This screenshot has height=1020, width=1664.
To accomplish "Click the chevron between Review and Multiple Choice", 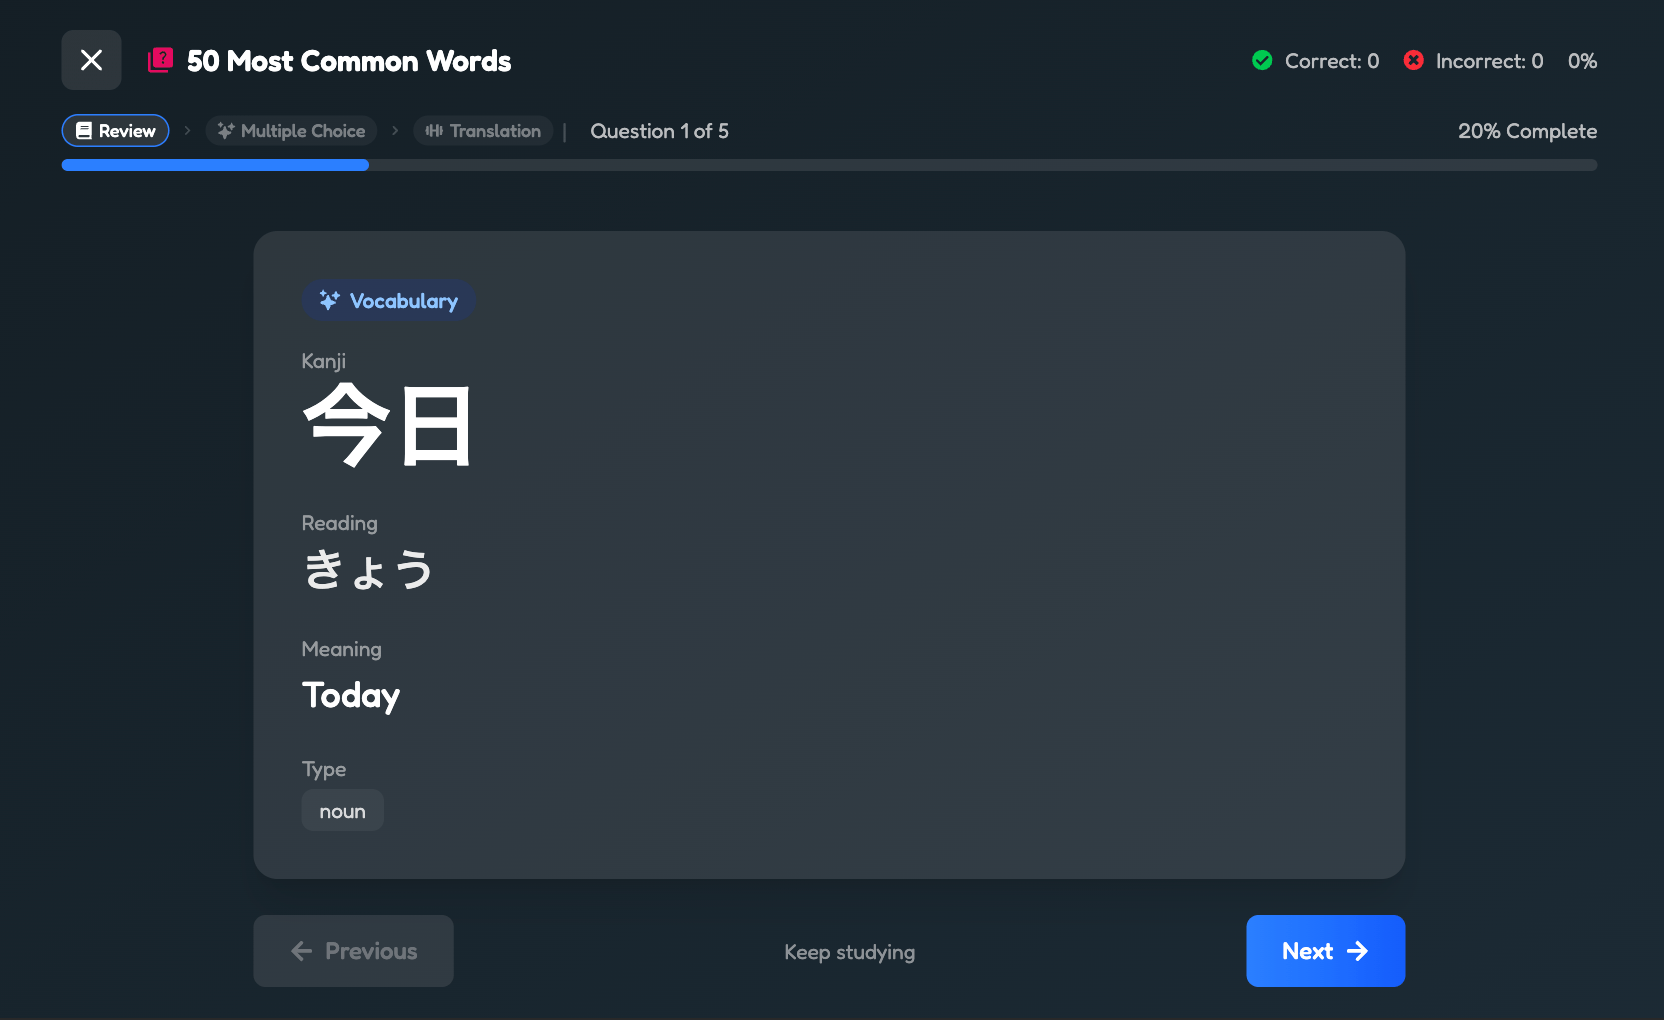I will (x=187, y=130).
